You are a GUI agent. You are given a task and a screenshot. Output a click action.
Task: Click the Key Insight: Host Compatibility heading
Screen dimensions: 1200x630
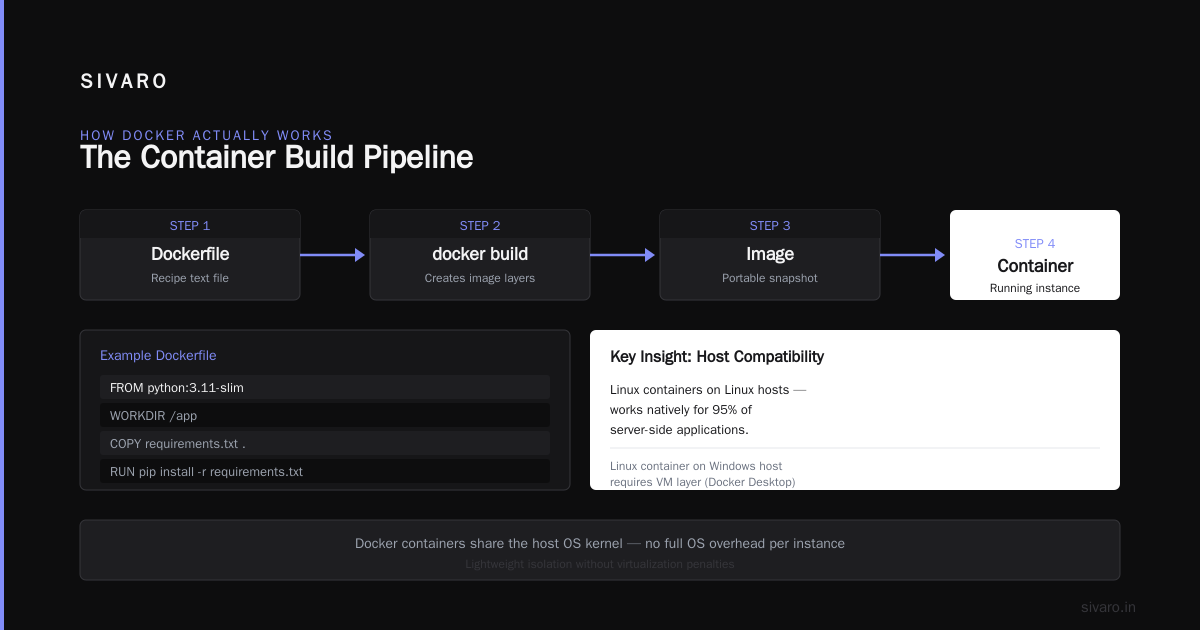pyautogui.click(x=717, y=356)
